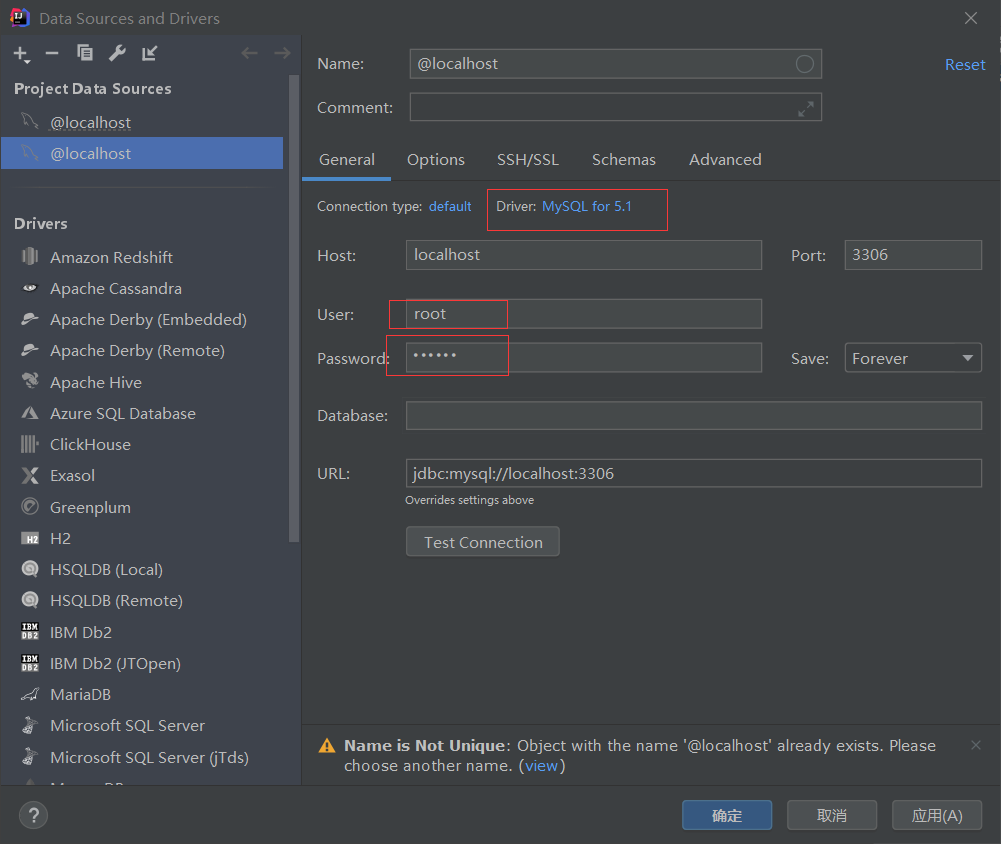Image resolution: width=1001 pixels, height=844 pixels.
Task: Dismiss the Name is Not Unique warning
Action: (x=975, y=745)
